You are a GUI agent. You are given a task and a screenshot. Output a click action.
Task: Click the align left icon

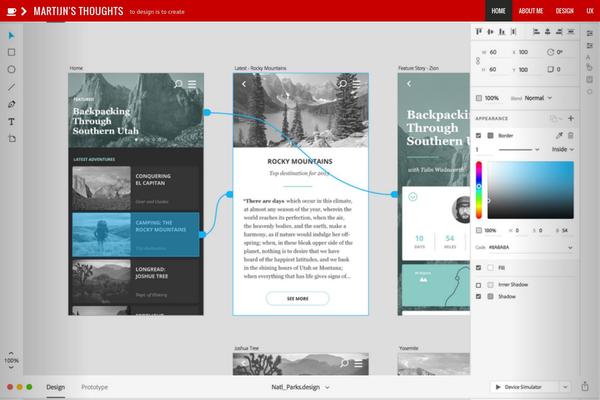(x=536, y=31)
